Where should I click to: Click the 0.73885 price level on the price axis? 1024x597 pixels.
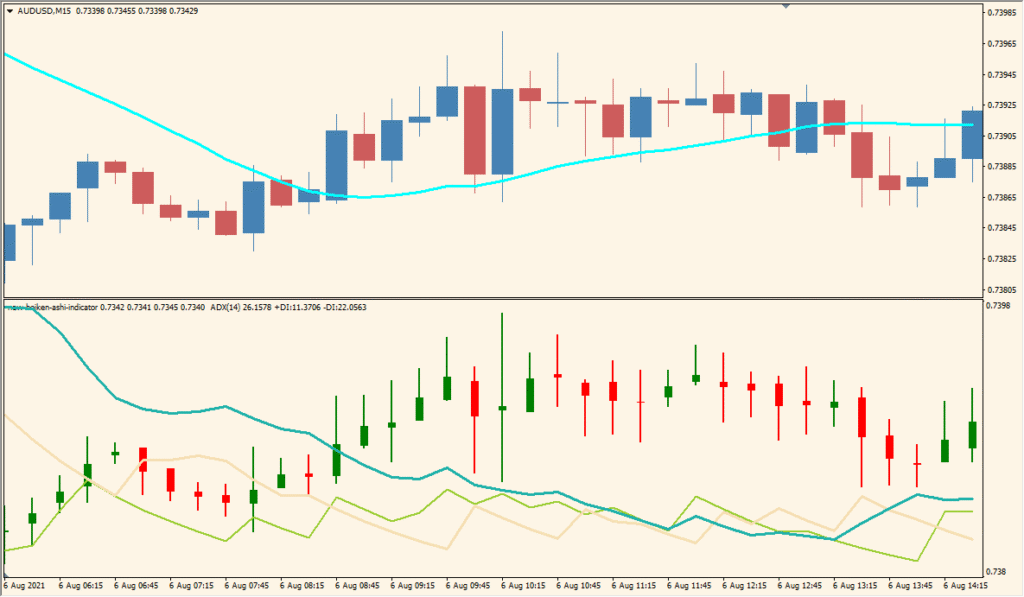tap(1002, 167)
